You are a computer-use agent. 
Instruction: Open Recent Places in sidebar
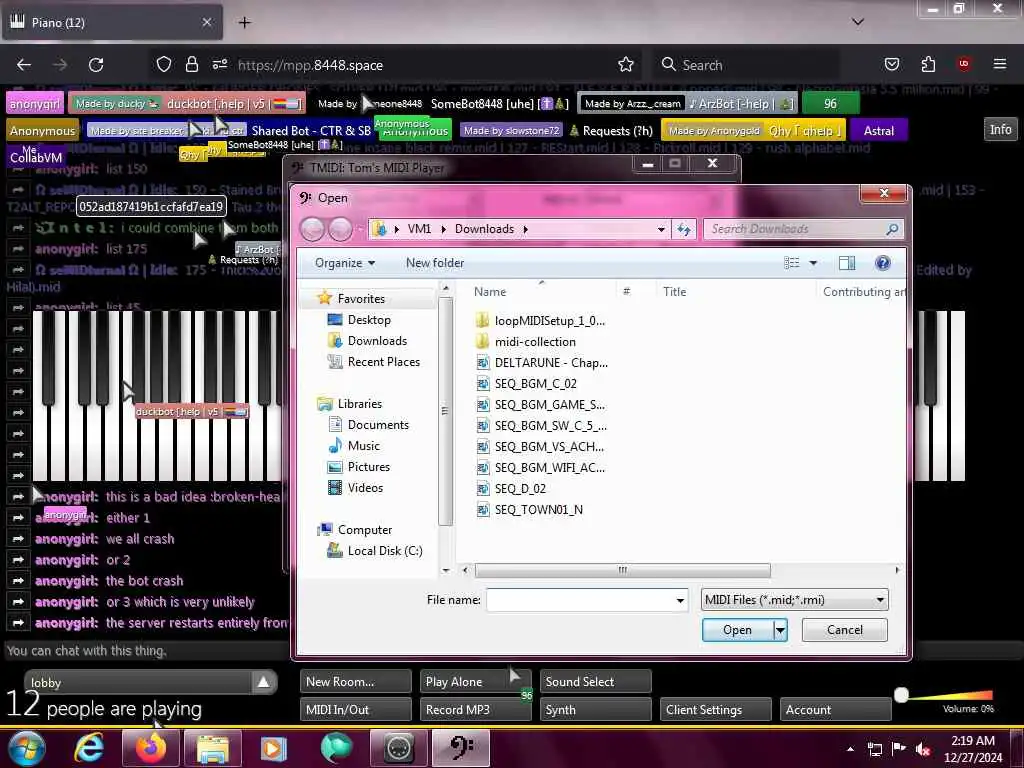tap(383, 362)
